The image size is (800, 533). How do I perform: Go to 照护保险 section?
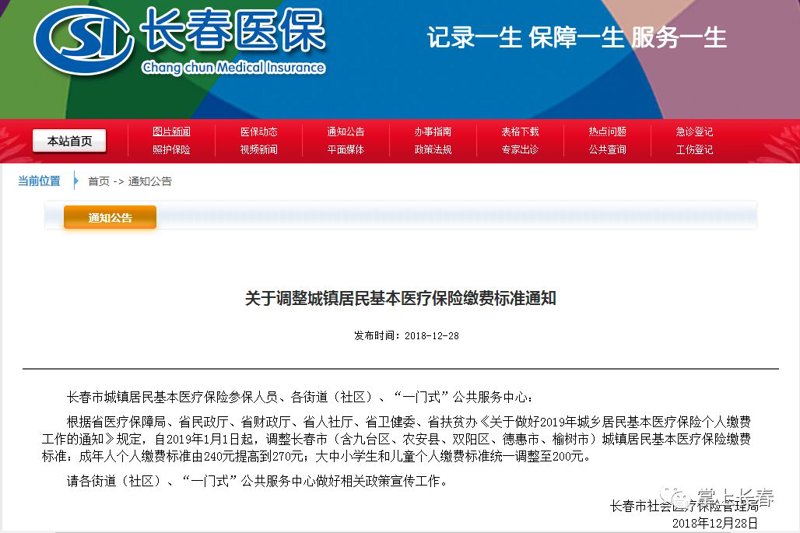pos(171,149)
